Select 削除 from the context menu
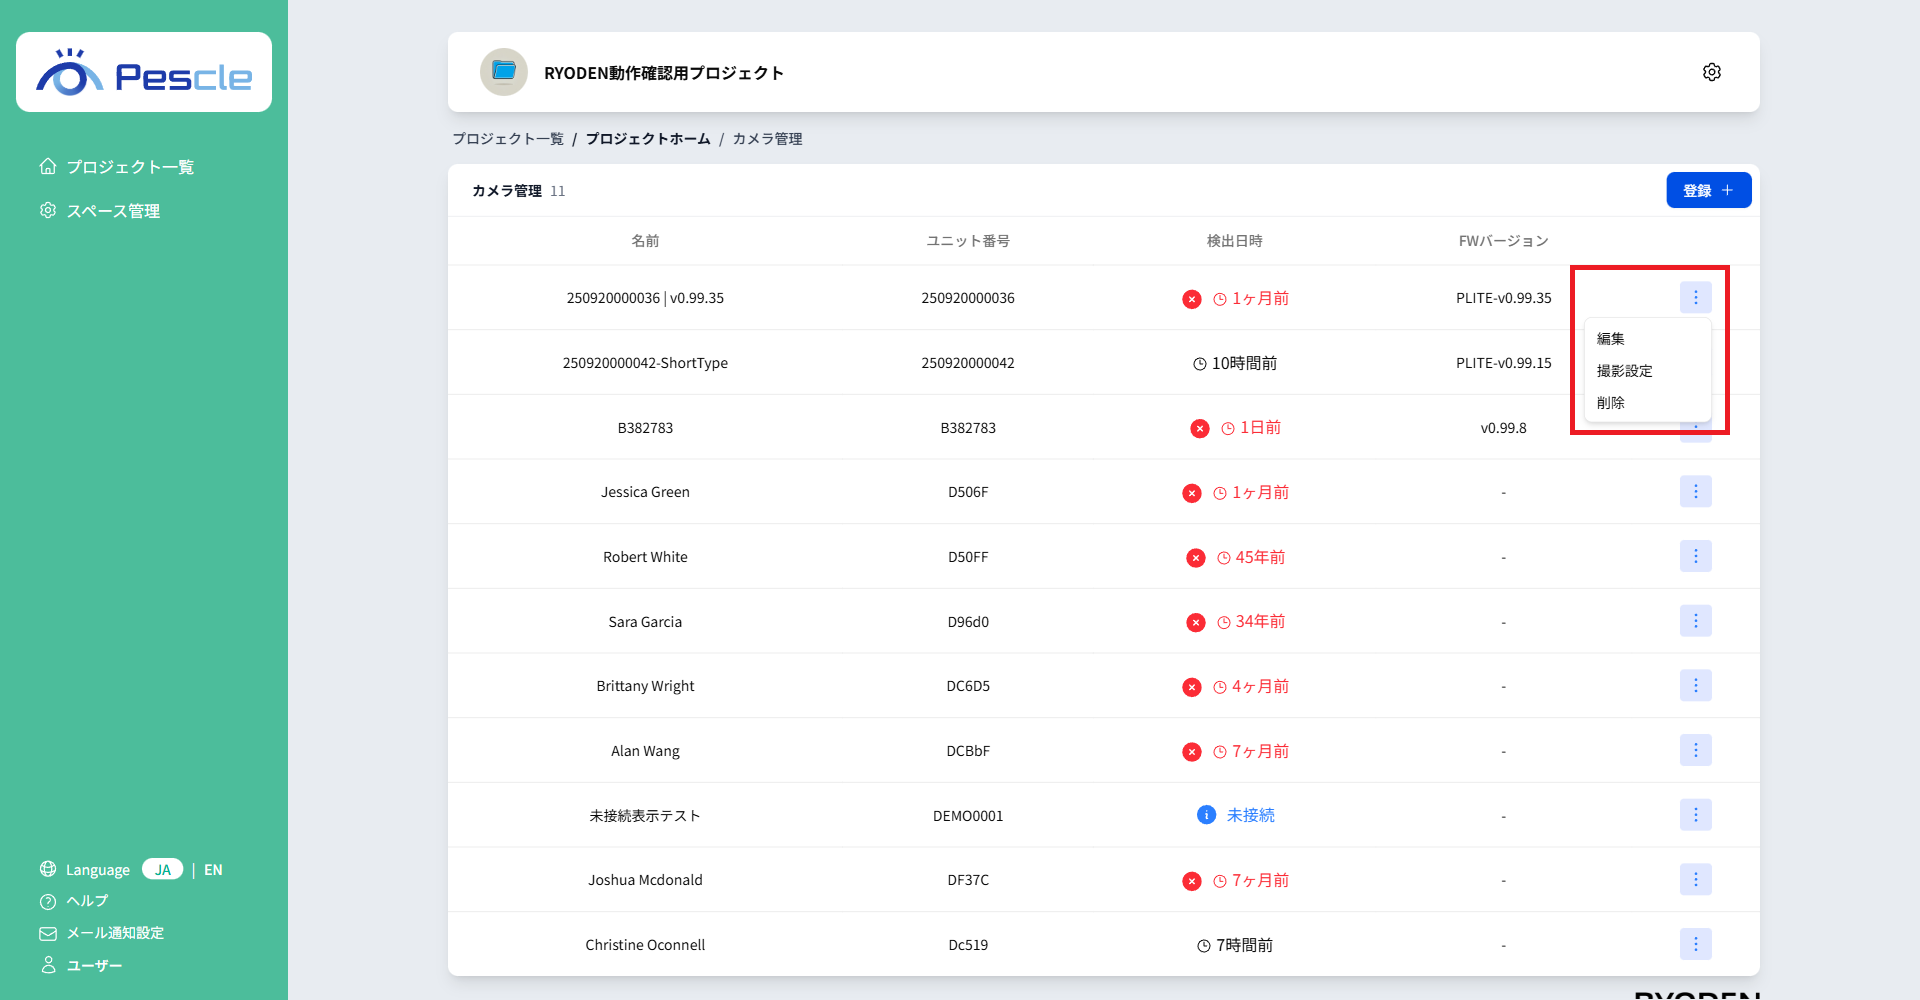Viewport: 1920px width, 1000px height. coord(1610,403)
